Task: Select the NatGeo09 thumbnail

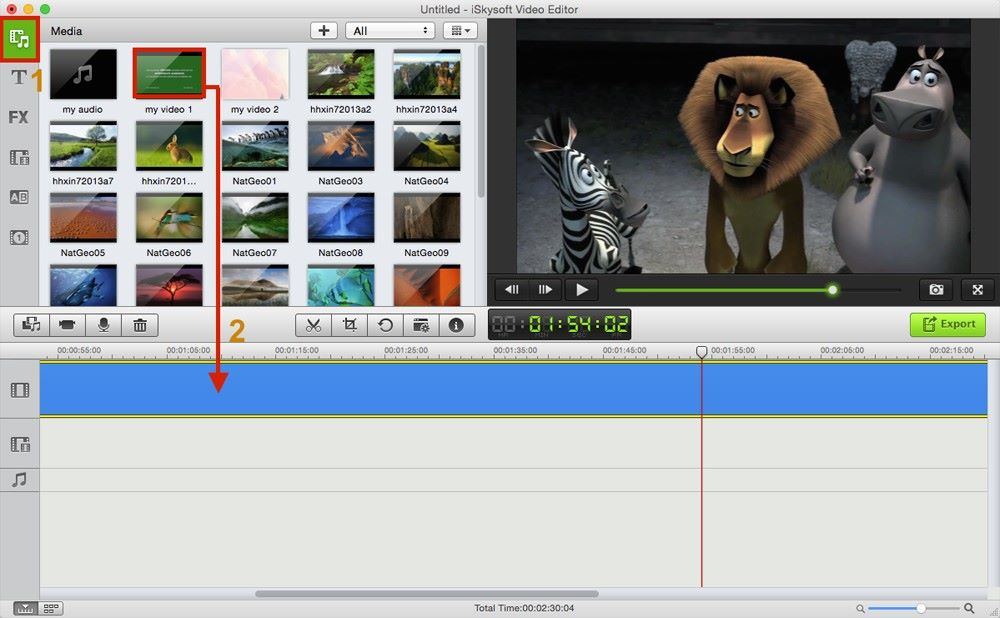Action: click(x=427, y=217)
